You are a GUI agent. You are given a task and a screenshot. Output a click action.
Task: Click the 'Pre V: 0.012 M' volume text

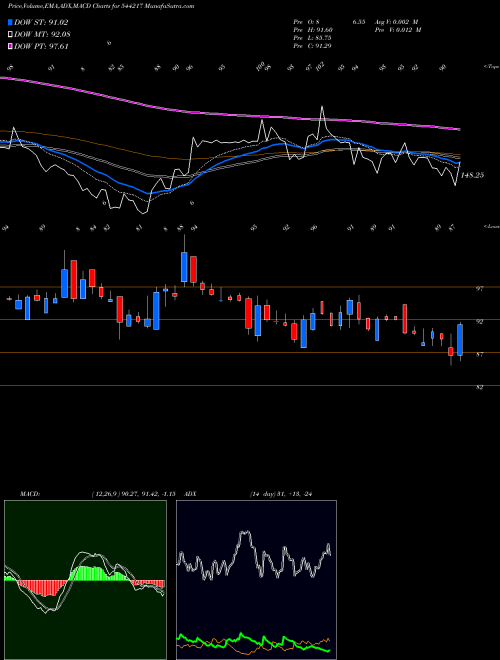point(398,30)
